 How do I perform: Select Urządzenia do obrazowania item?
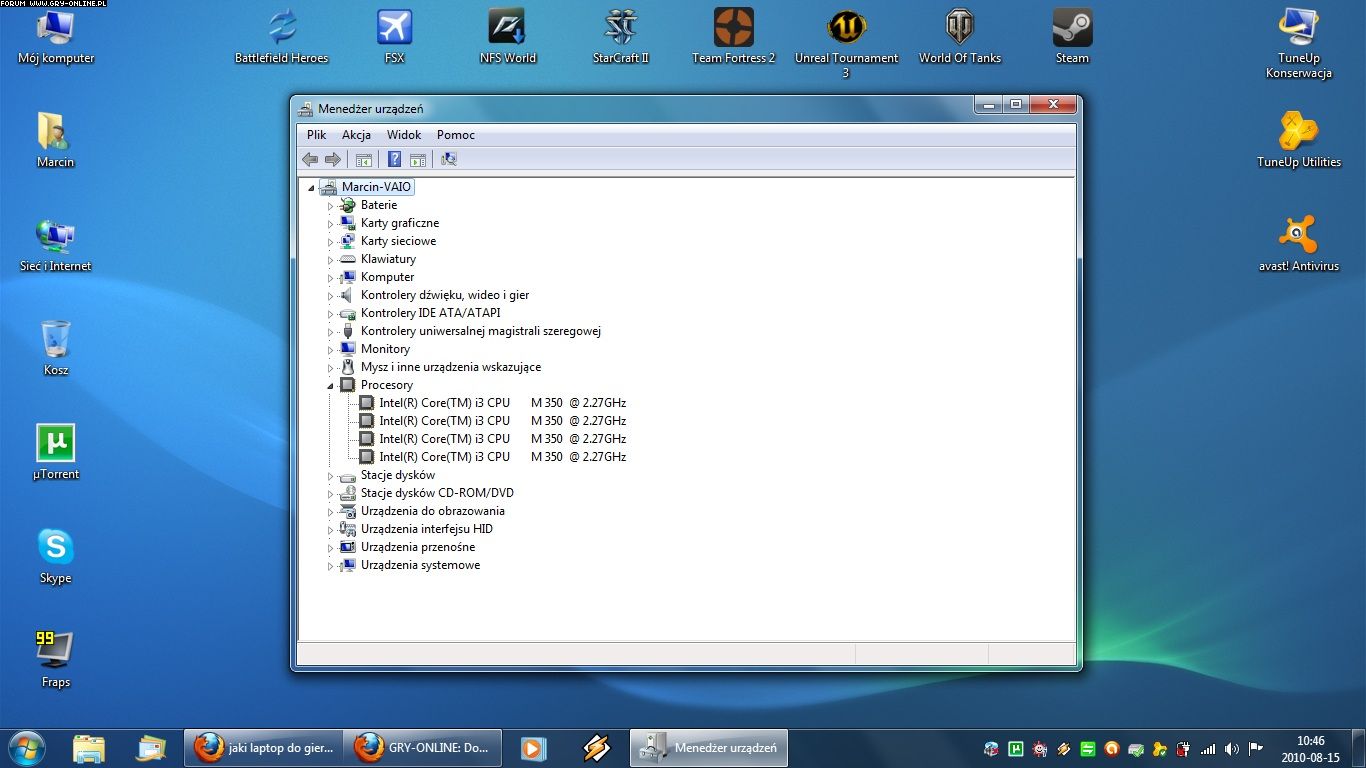pos(433,511)
